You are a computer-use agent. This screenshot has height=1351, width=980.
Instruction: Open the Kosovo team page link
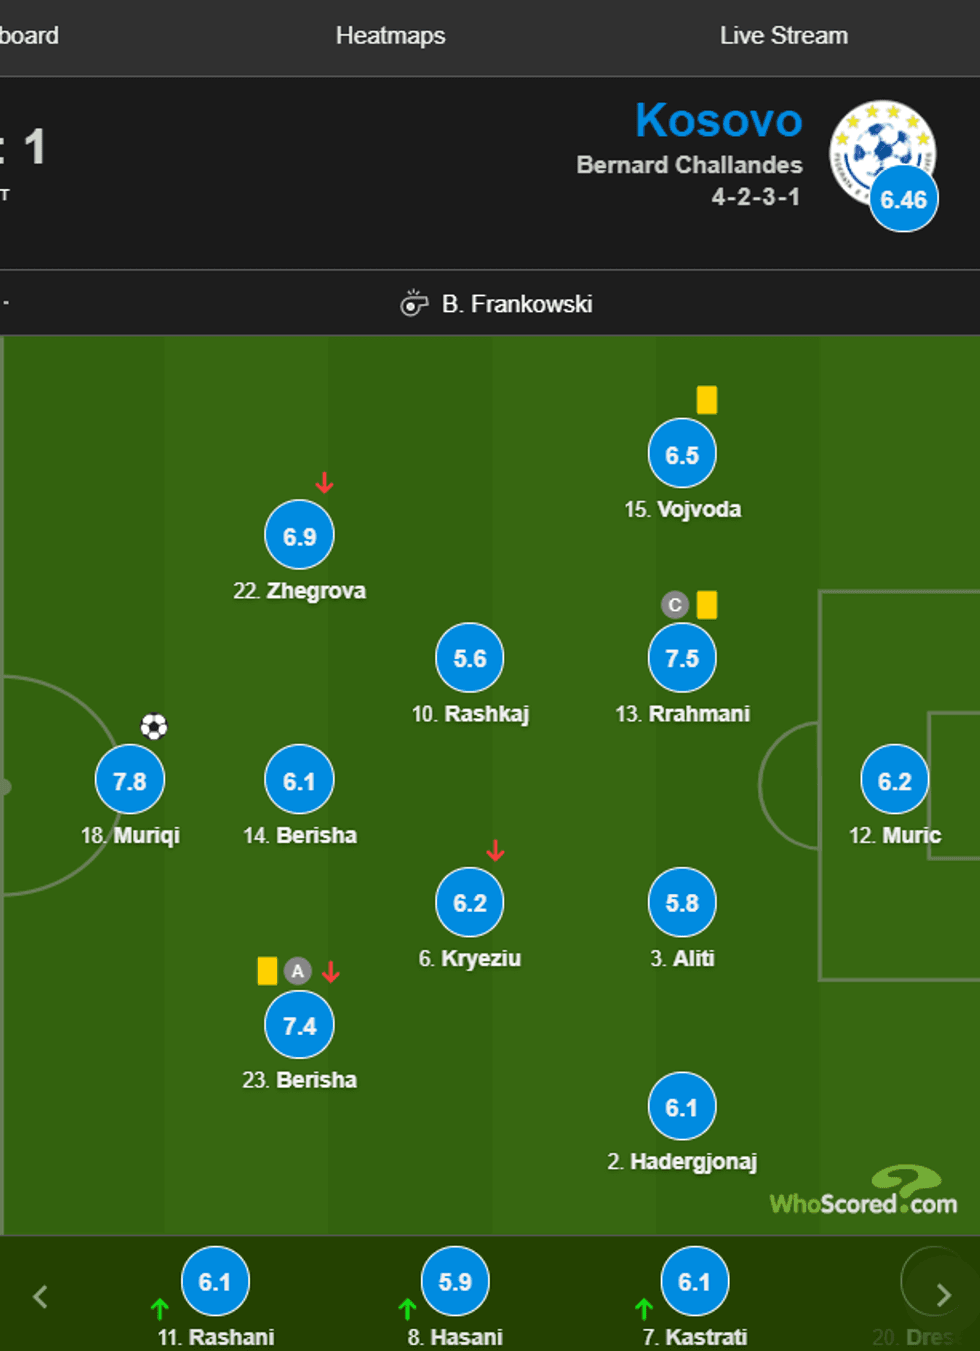pos(718,121)
